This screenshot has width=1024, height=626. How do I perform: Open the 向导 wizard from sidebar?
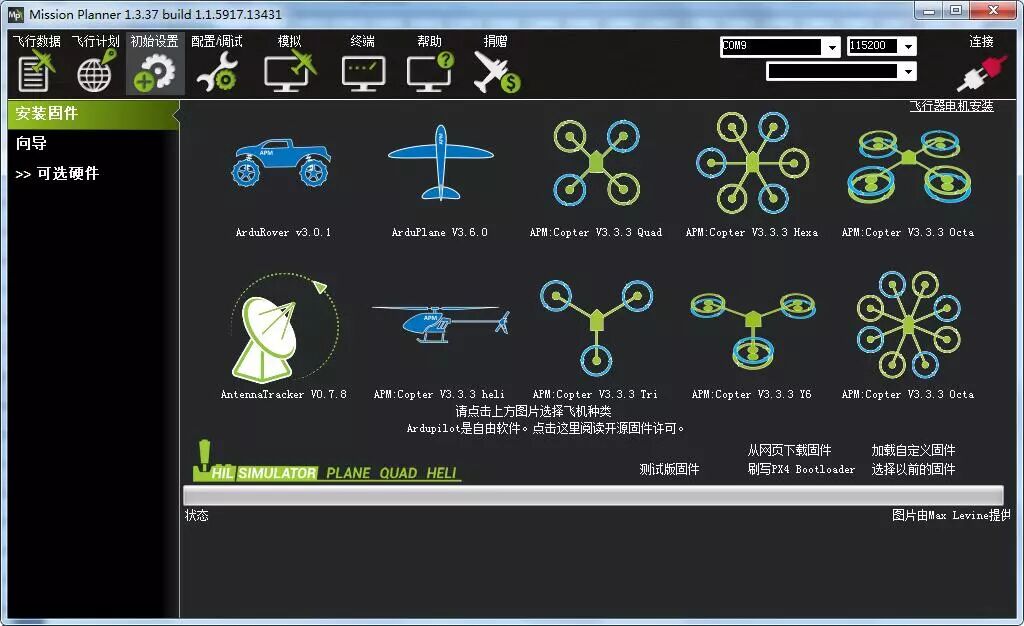point(30,142)
